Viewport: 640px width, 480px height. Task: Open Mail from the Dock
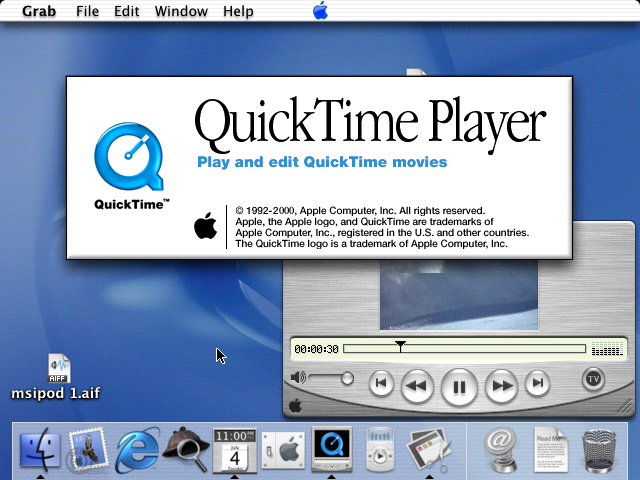coord(88,449)
